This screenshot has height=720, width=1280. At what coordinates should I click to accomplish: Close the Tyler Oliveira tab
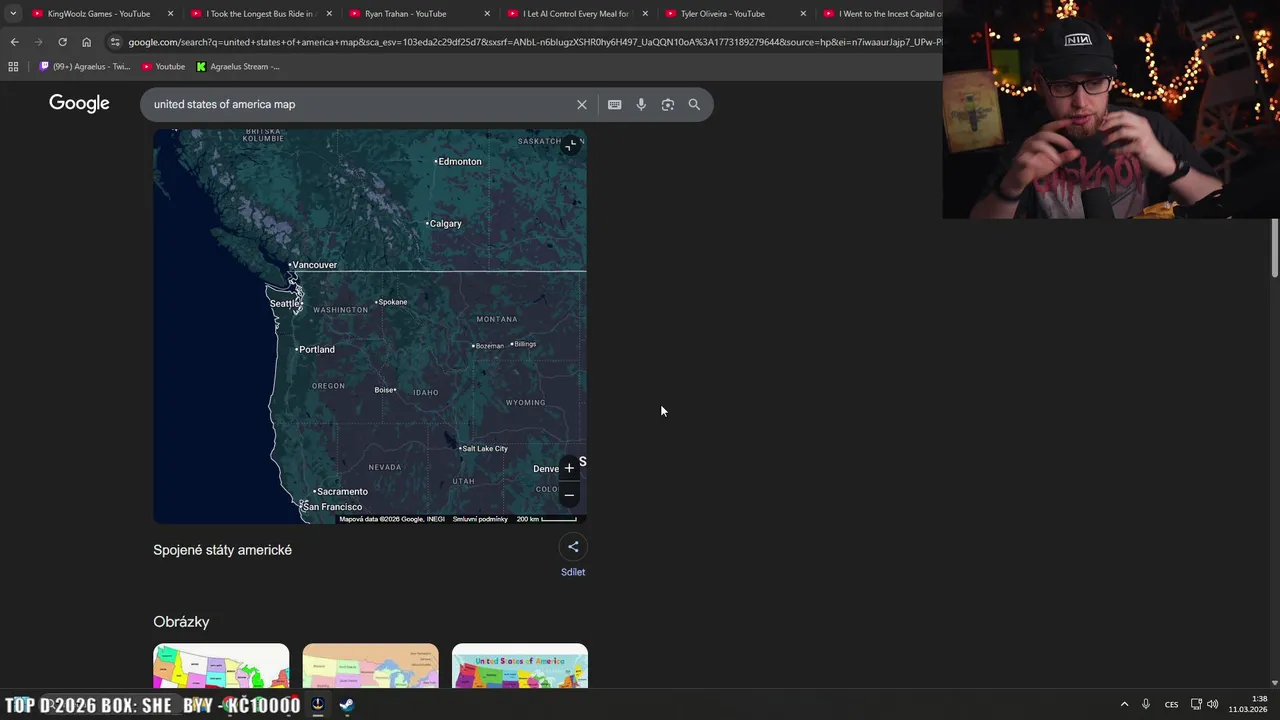click(x=803, y=14)
